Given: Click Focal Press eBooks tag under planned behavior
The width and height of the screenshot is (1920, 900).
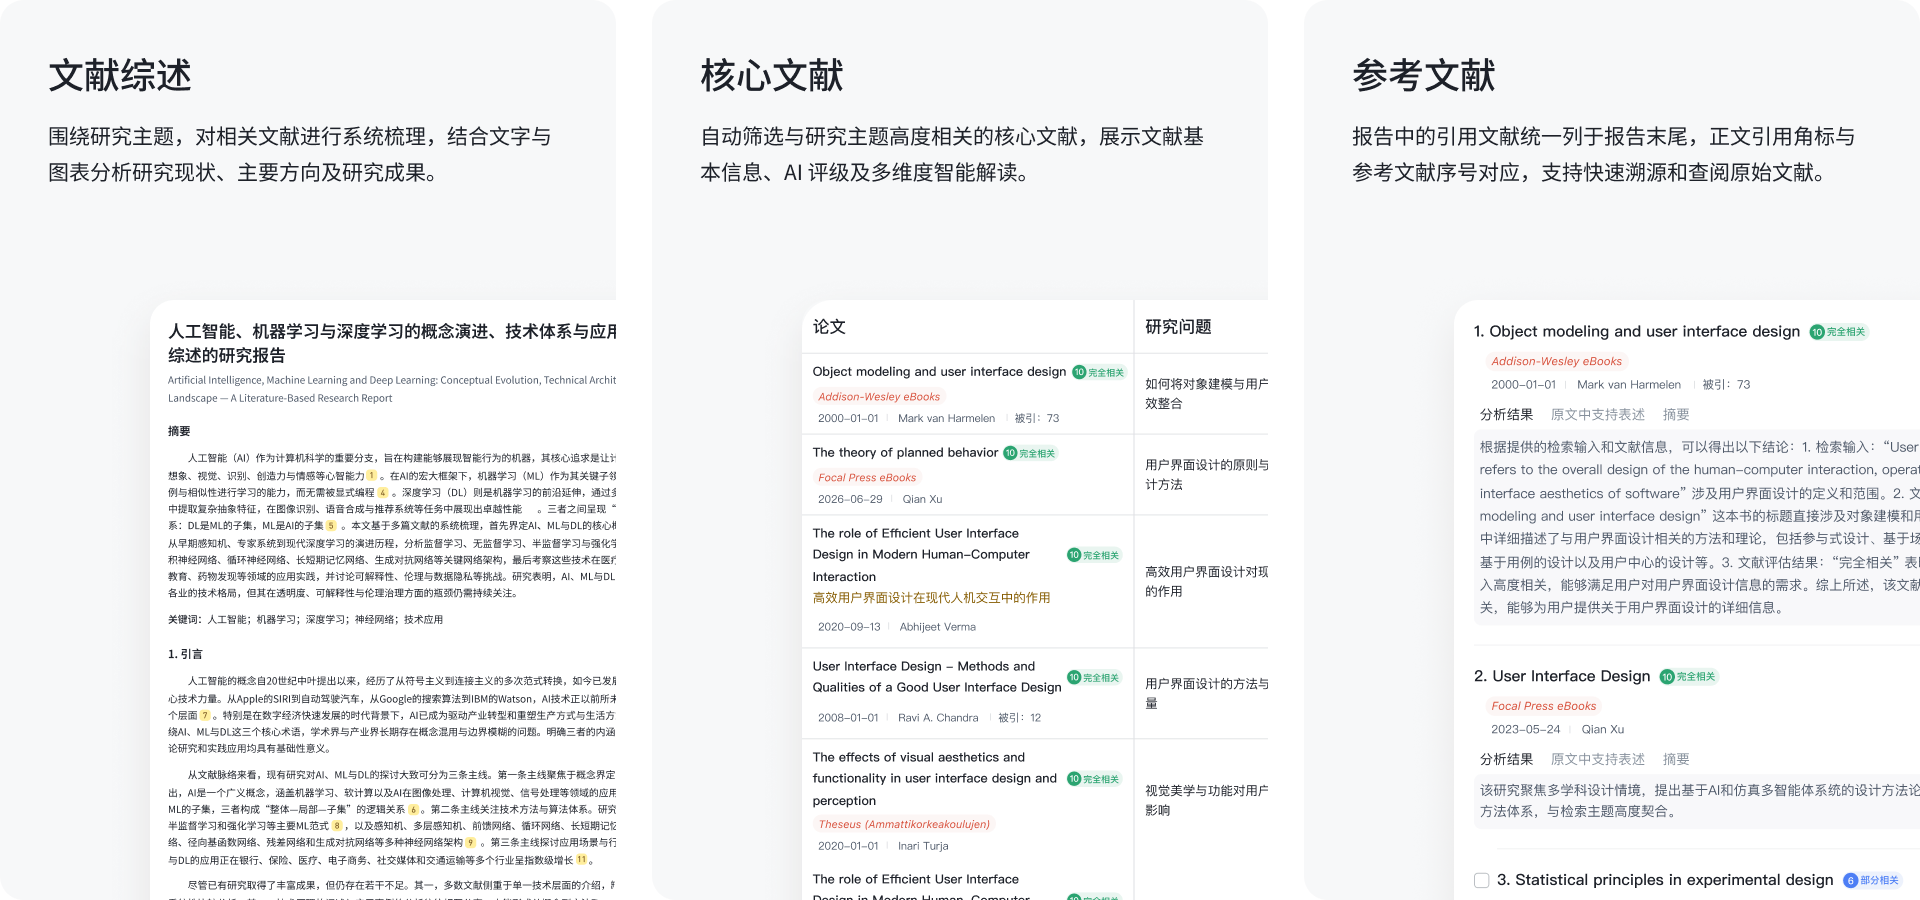Looking at the screenshot, I should (x=867, y=478).
